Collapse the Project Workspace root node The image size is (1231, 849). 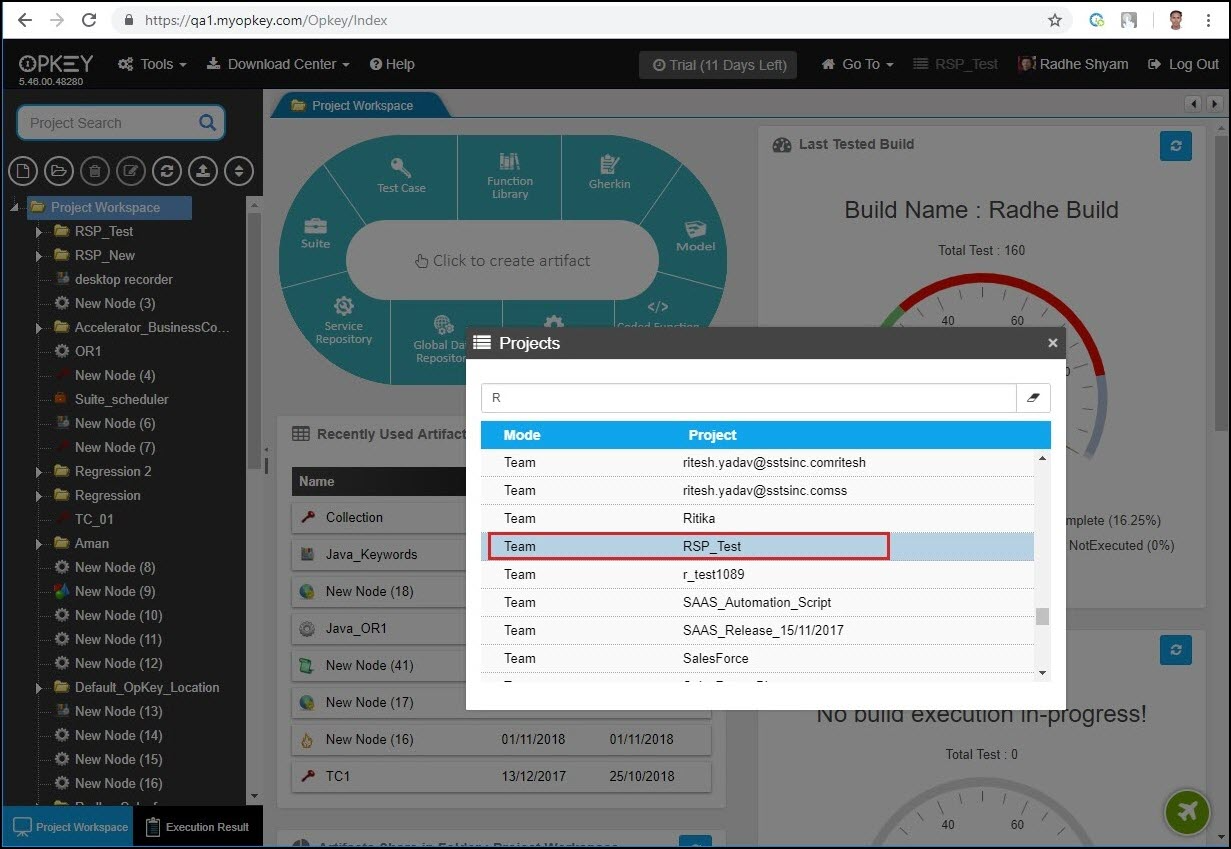pyautogui.click(x=15, y=208)
